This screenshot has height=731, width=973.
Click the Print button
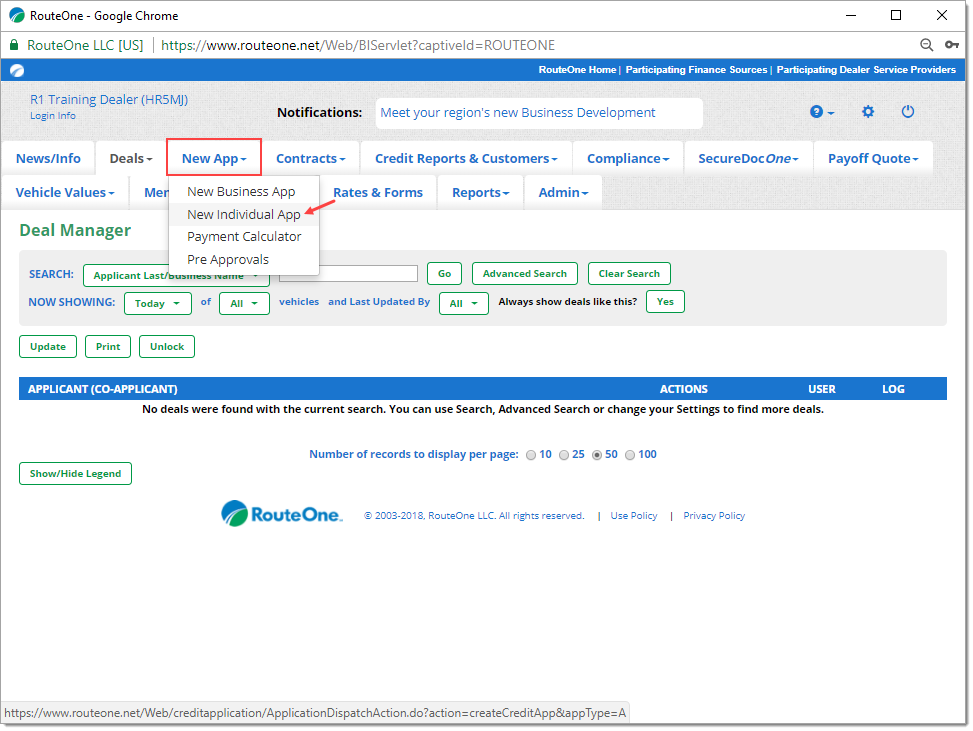[108, 347]
